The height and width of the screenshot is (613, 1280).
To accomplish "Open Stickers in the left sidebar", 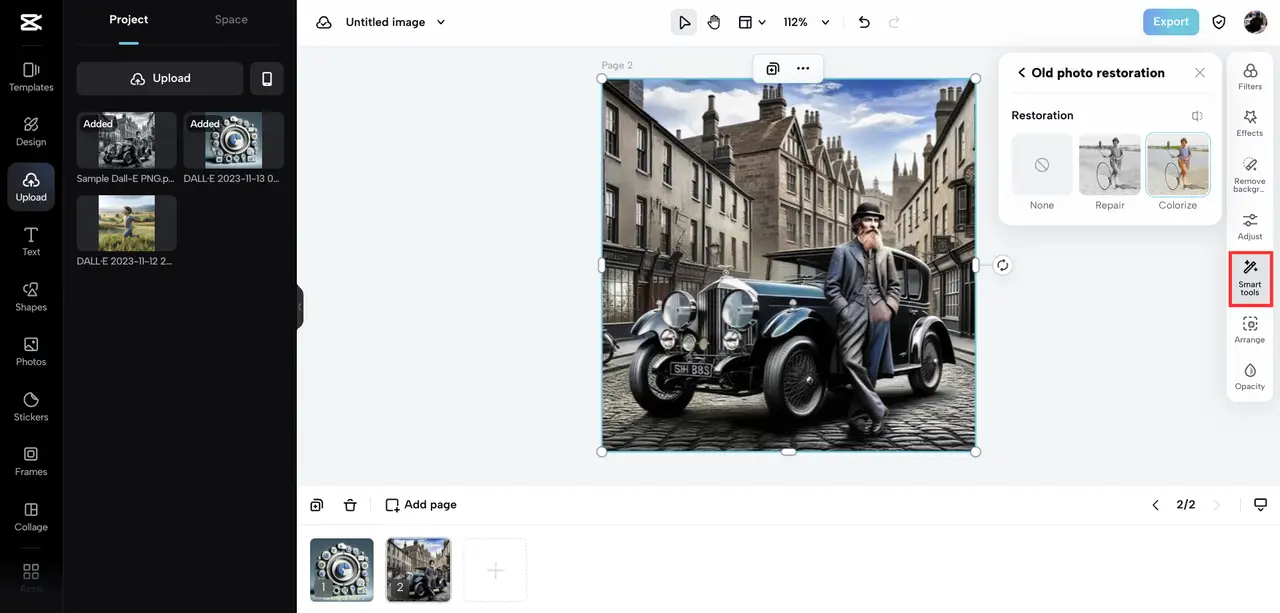I will 31,406.
